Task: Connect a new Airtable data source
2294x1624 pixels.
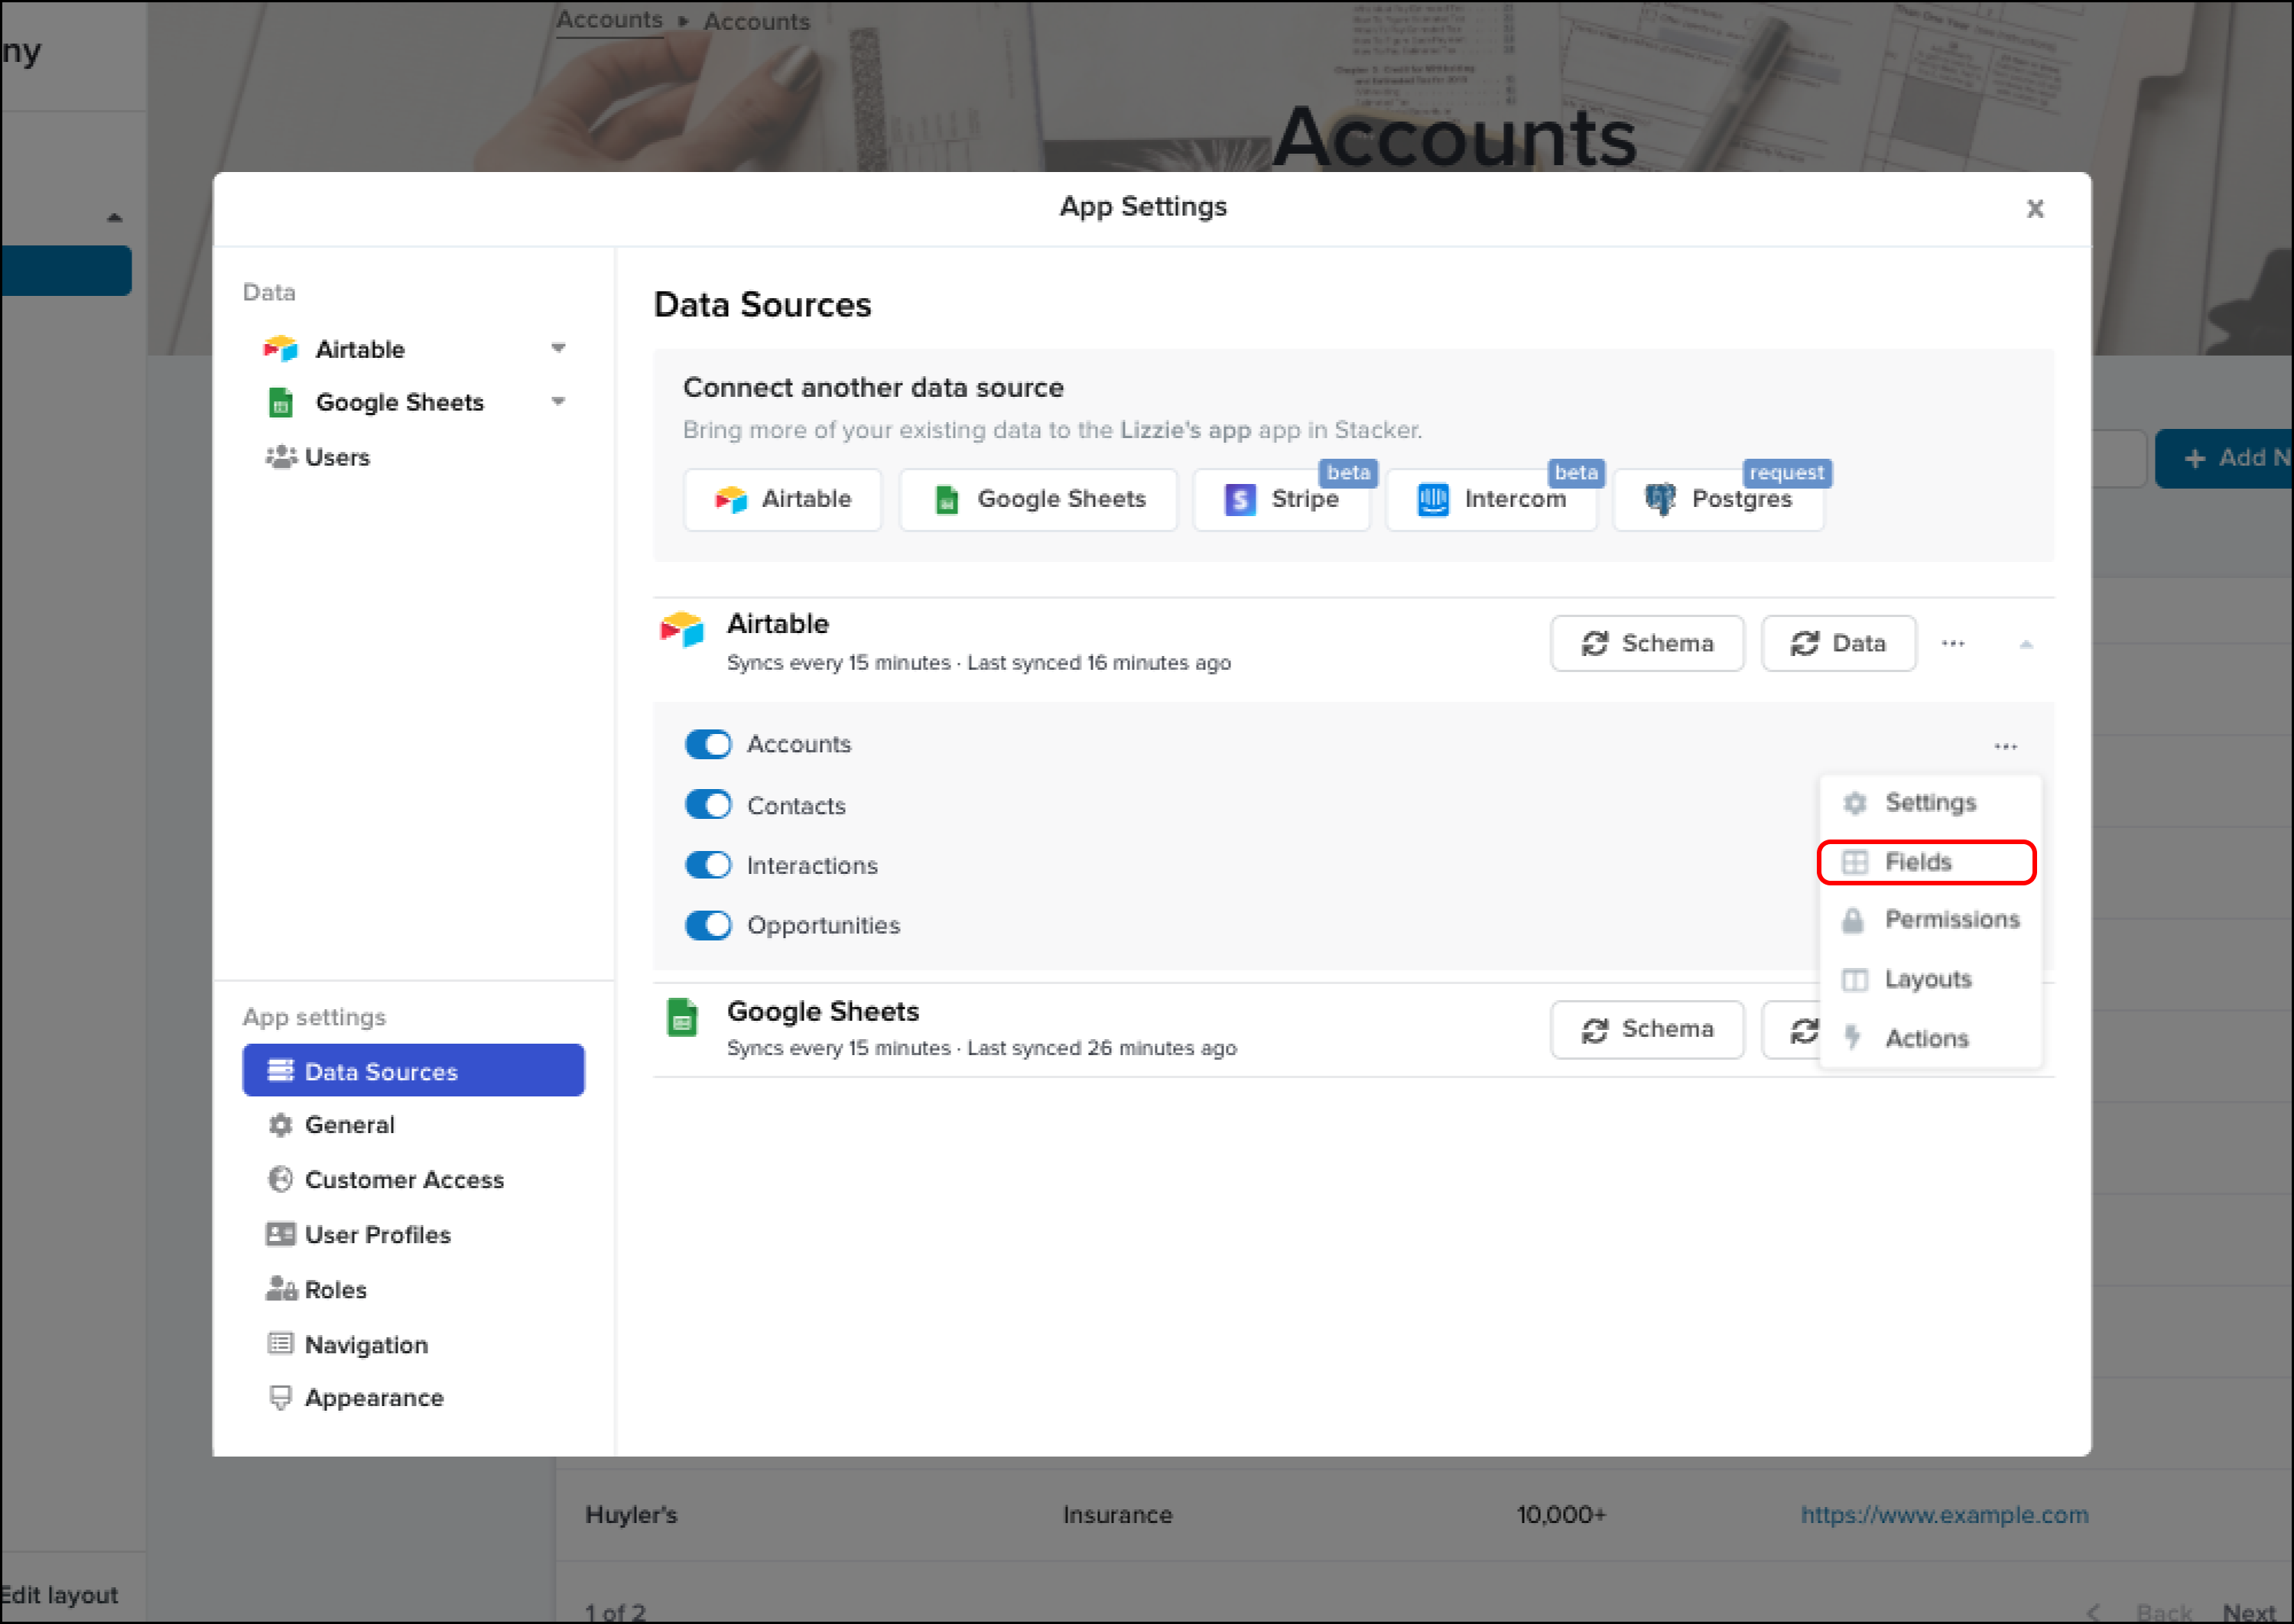Action: 783,499
